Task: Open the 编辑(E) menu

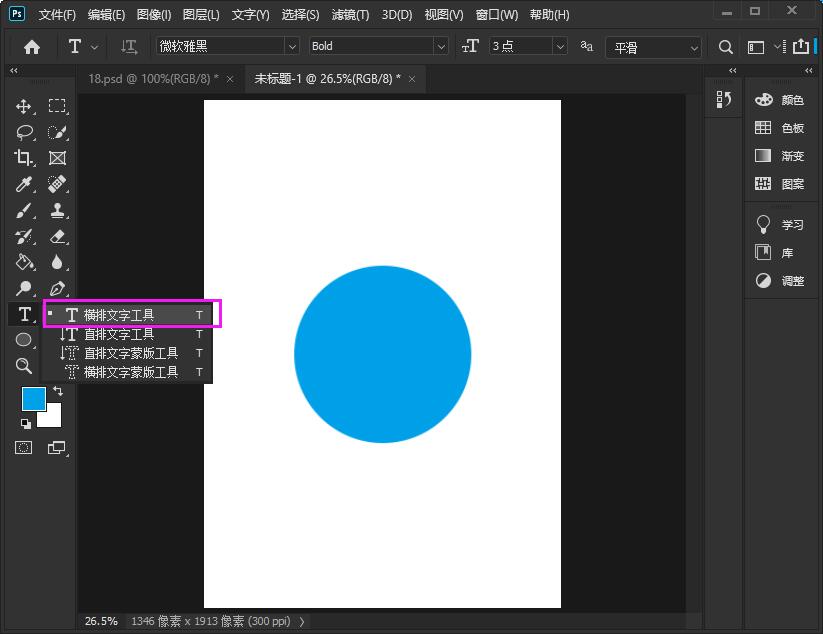Action: [106, 15]
